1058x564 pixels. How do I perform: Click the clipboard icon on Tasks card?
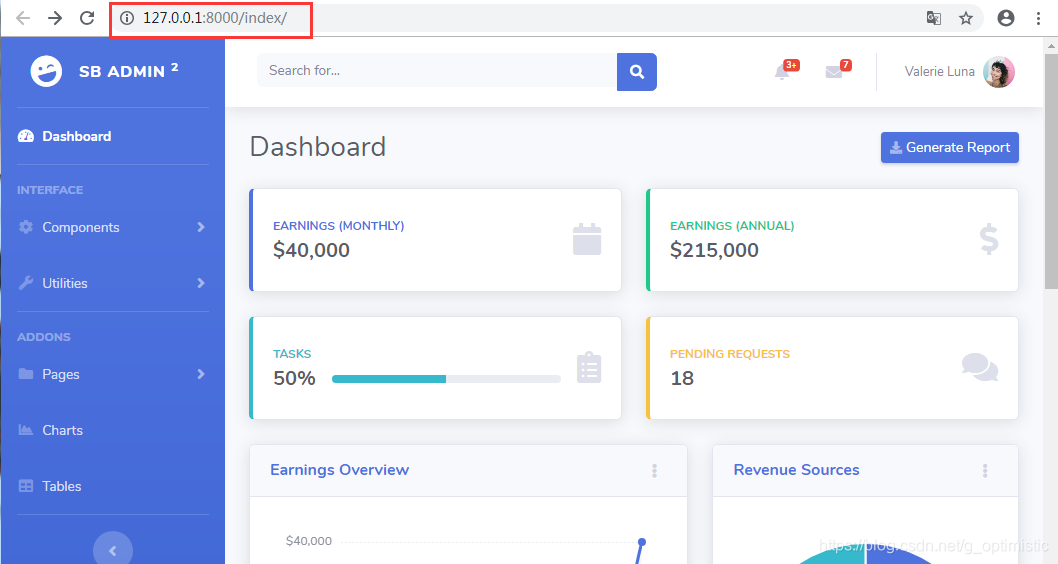pyautogui.click(x=589, y=368)
